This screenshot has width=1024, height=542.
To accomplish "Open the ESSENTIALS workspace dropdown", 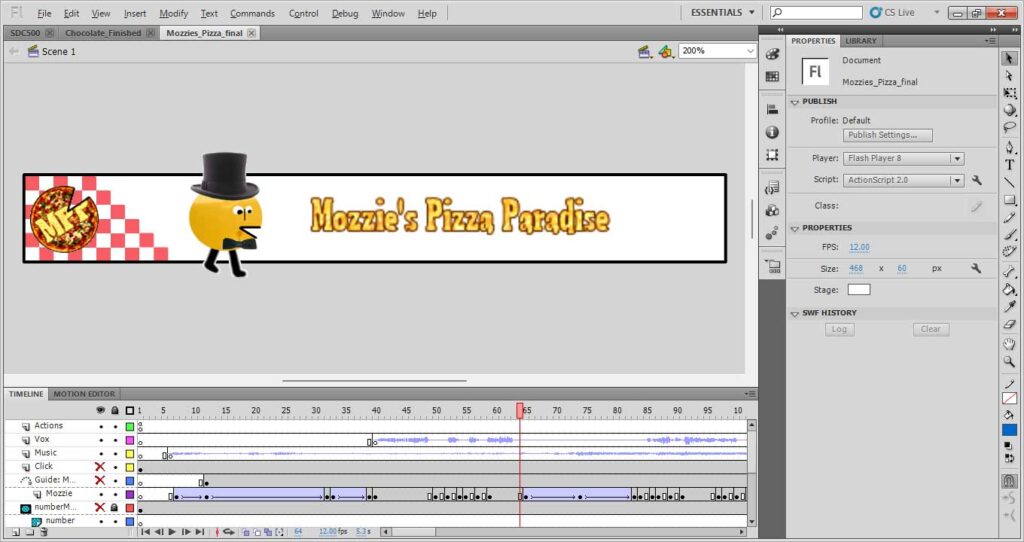I will pyautogui.click(x=723, y=12).
